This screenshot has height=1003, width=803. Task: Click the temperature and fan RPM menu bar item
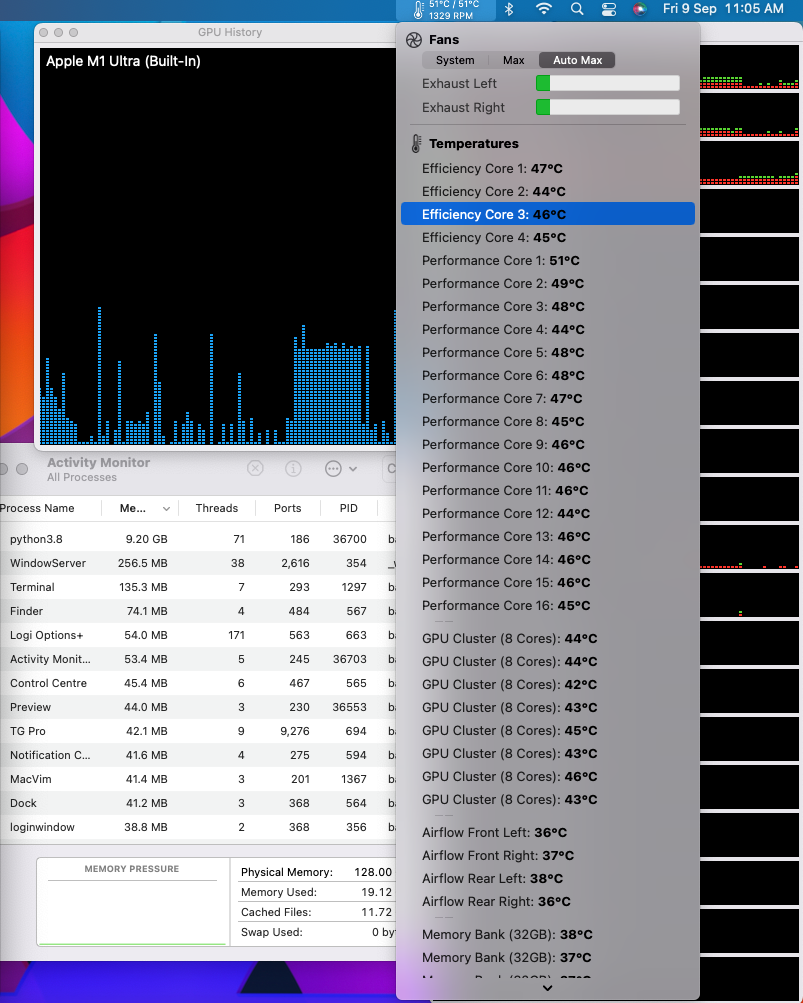447,10
